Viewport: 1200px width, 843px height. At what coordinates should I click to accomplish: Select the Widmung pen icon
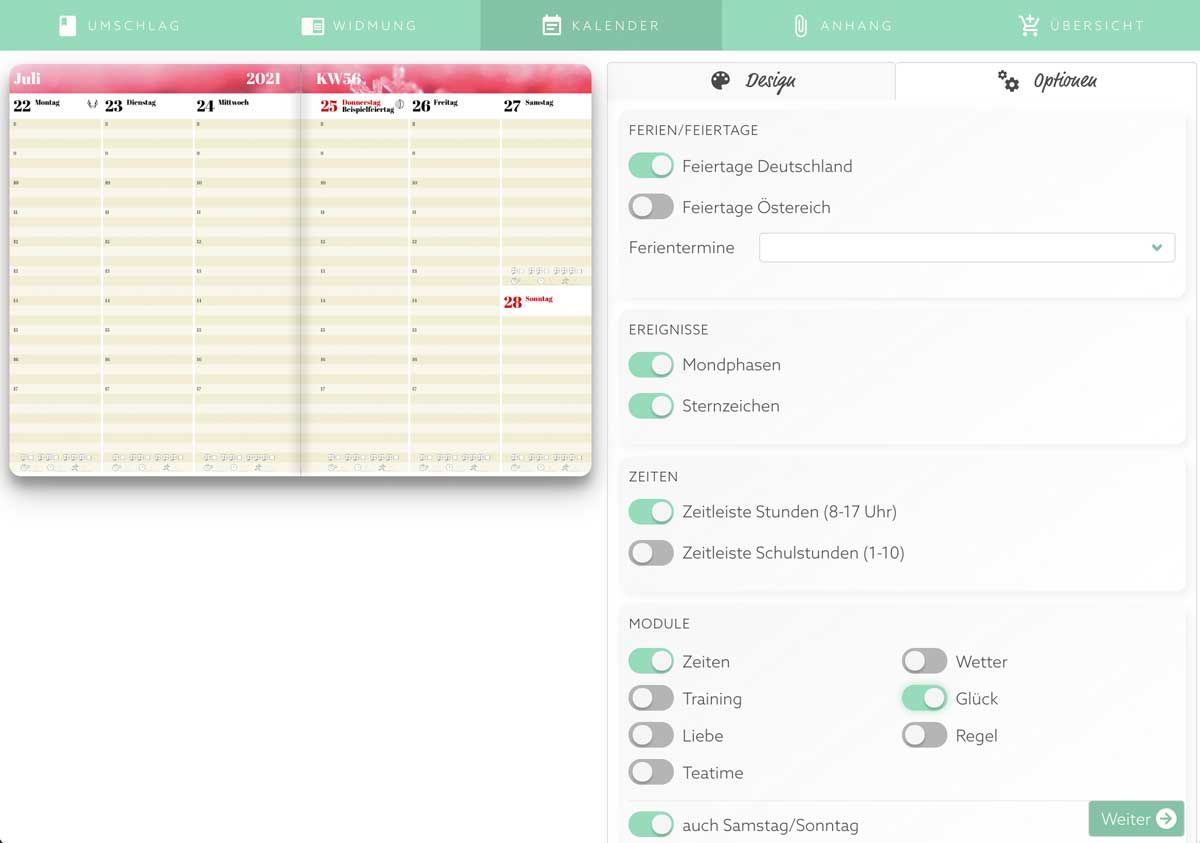314,25
